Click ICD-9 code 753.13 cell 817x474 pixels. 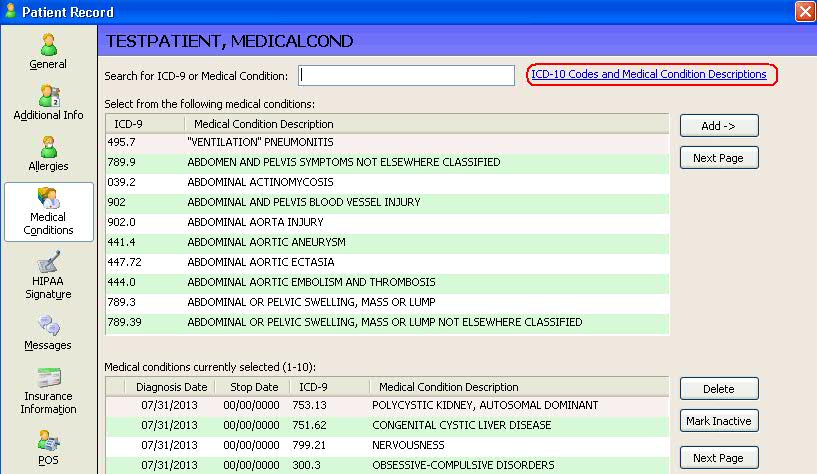coord(310,405)
